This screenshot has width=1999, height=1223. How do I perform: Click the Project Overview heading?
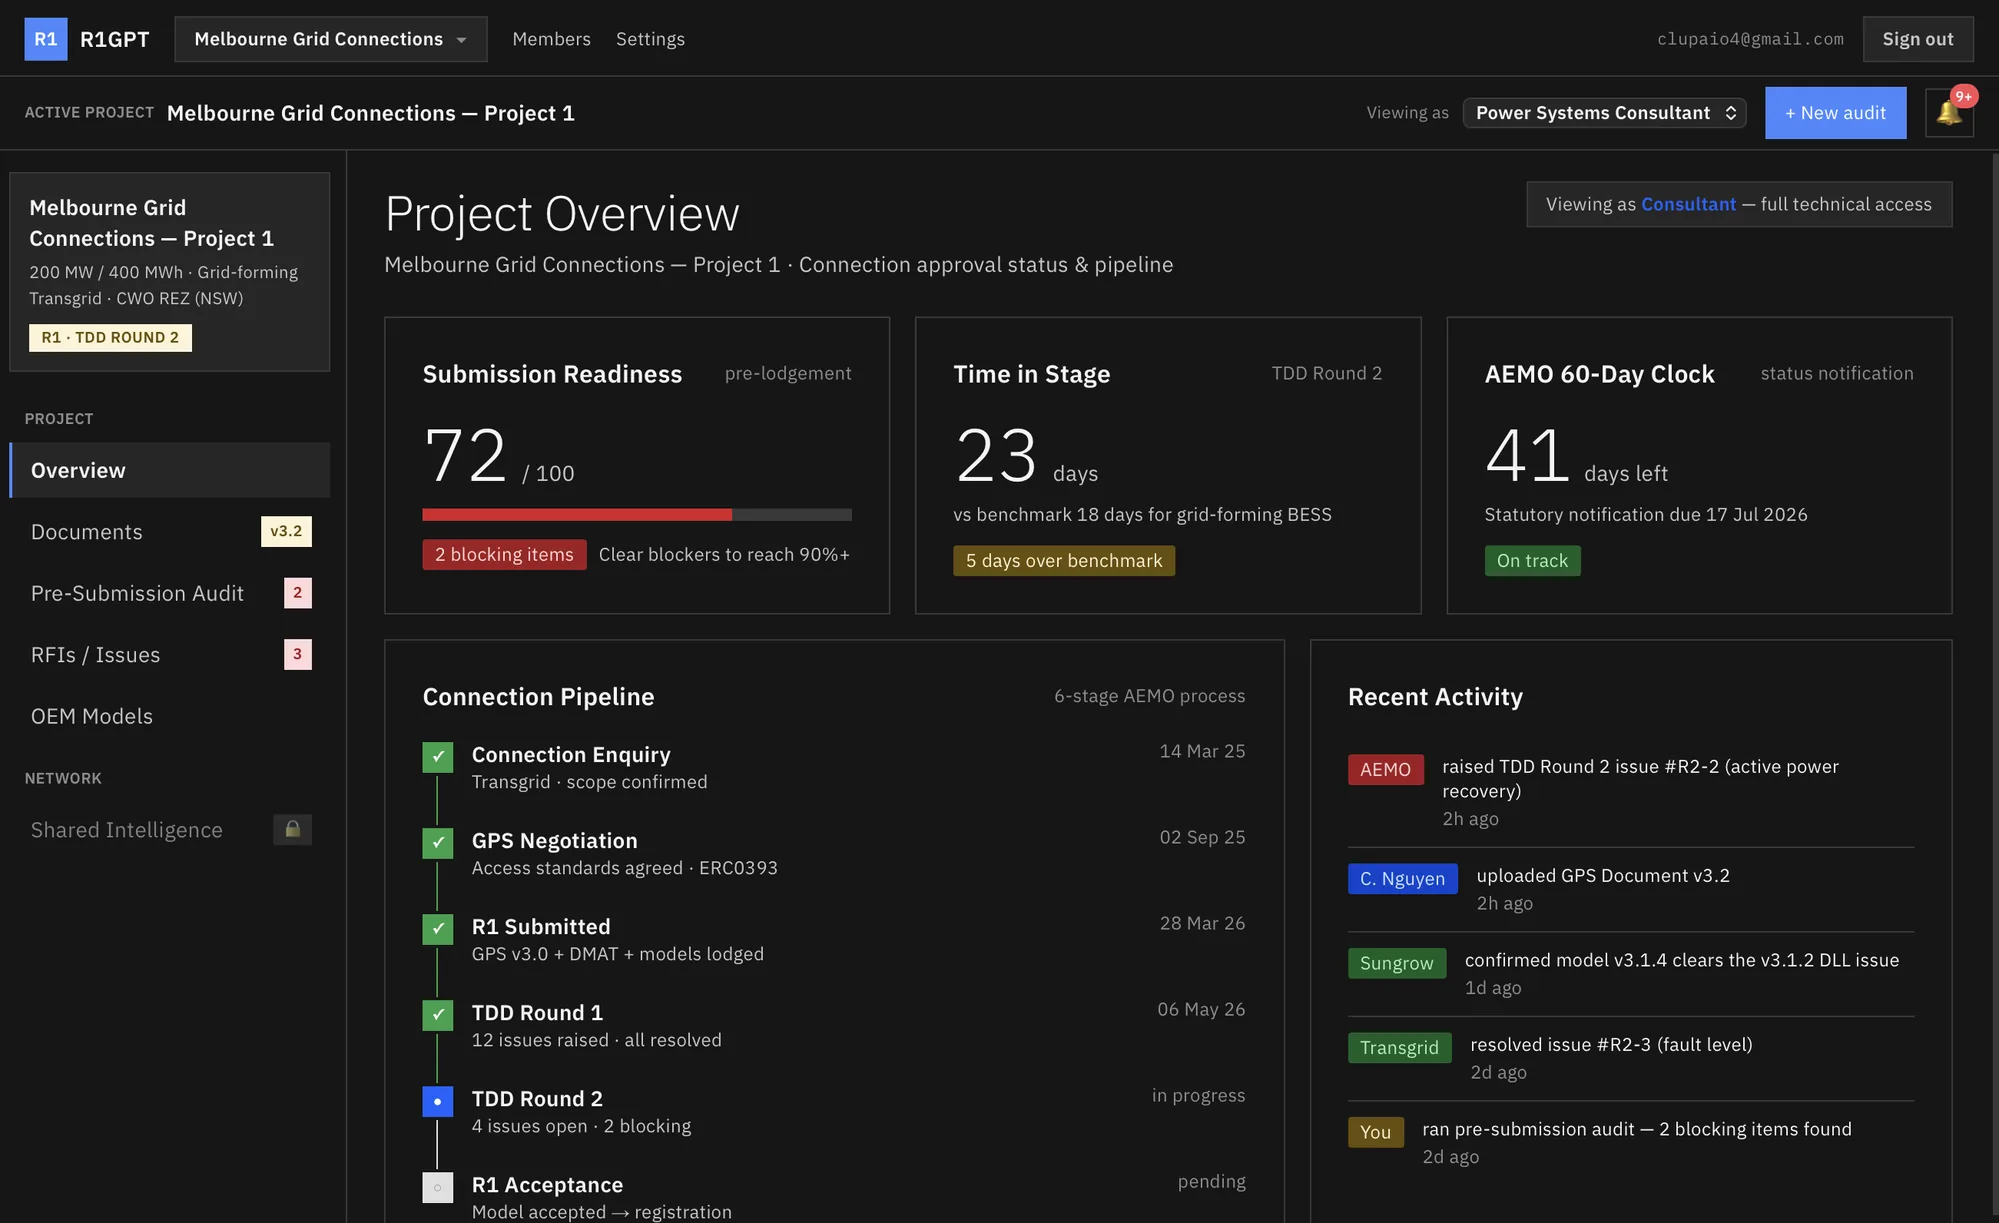click(x=563, y=214)
